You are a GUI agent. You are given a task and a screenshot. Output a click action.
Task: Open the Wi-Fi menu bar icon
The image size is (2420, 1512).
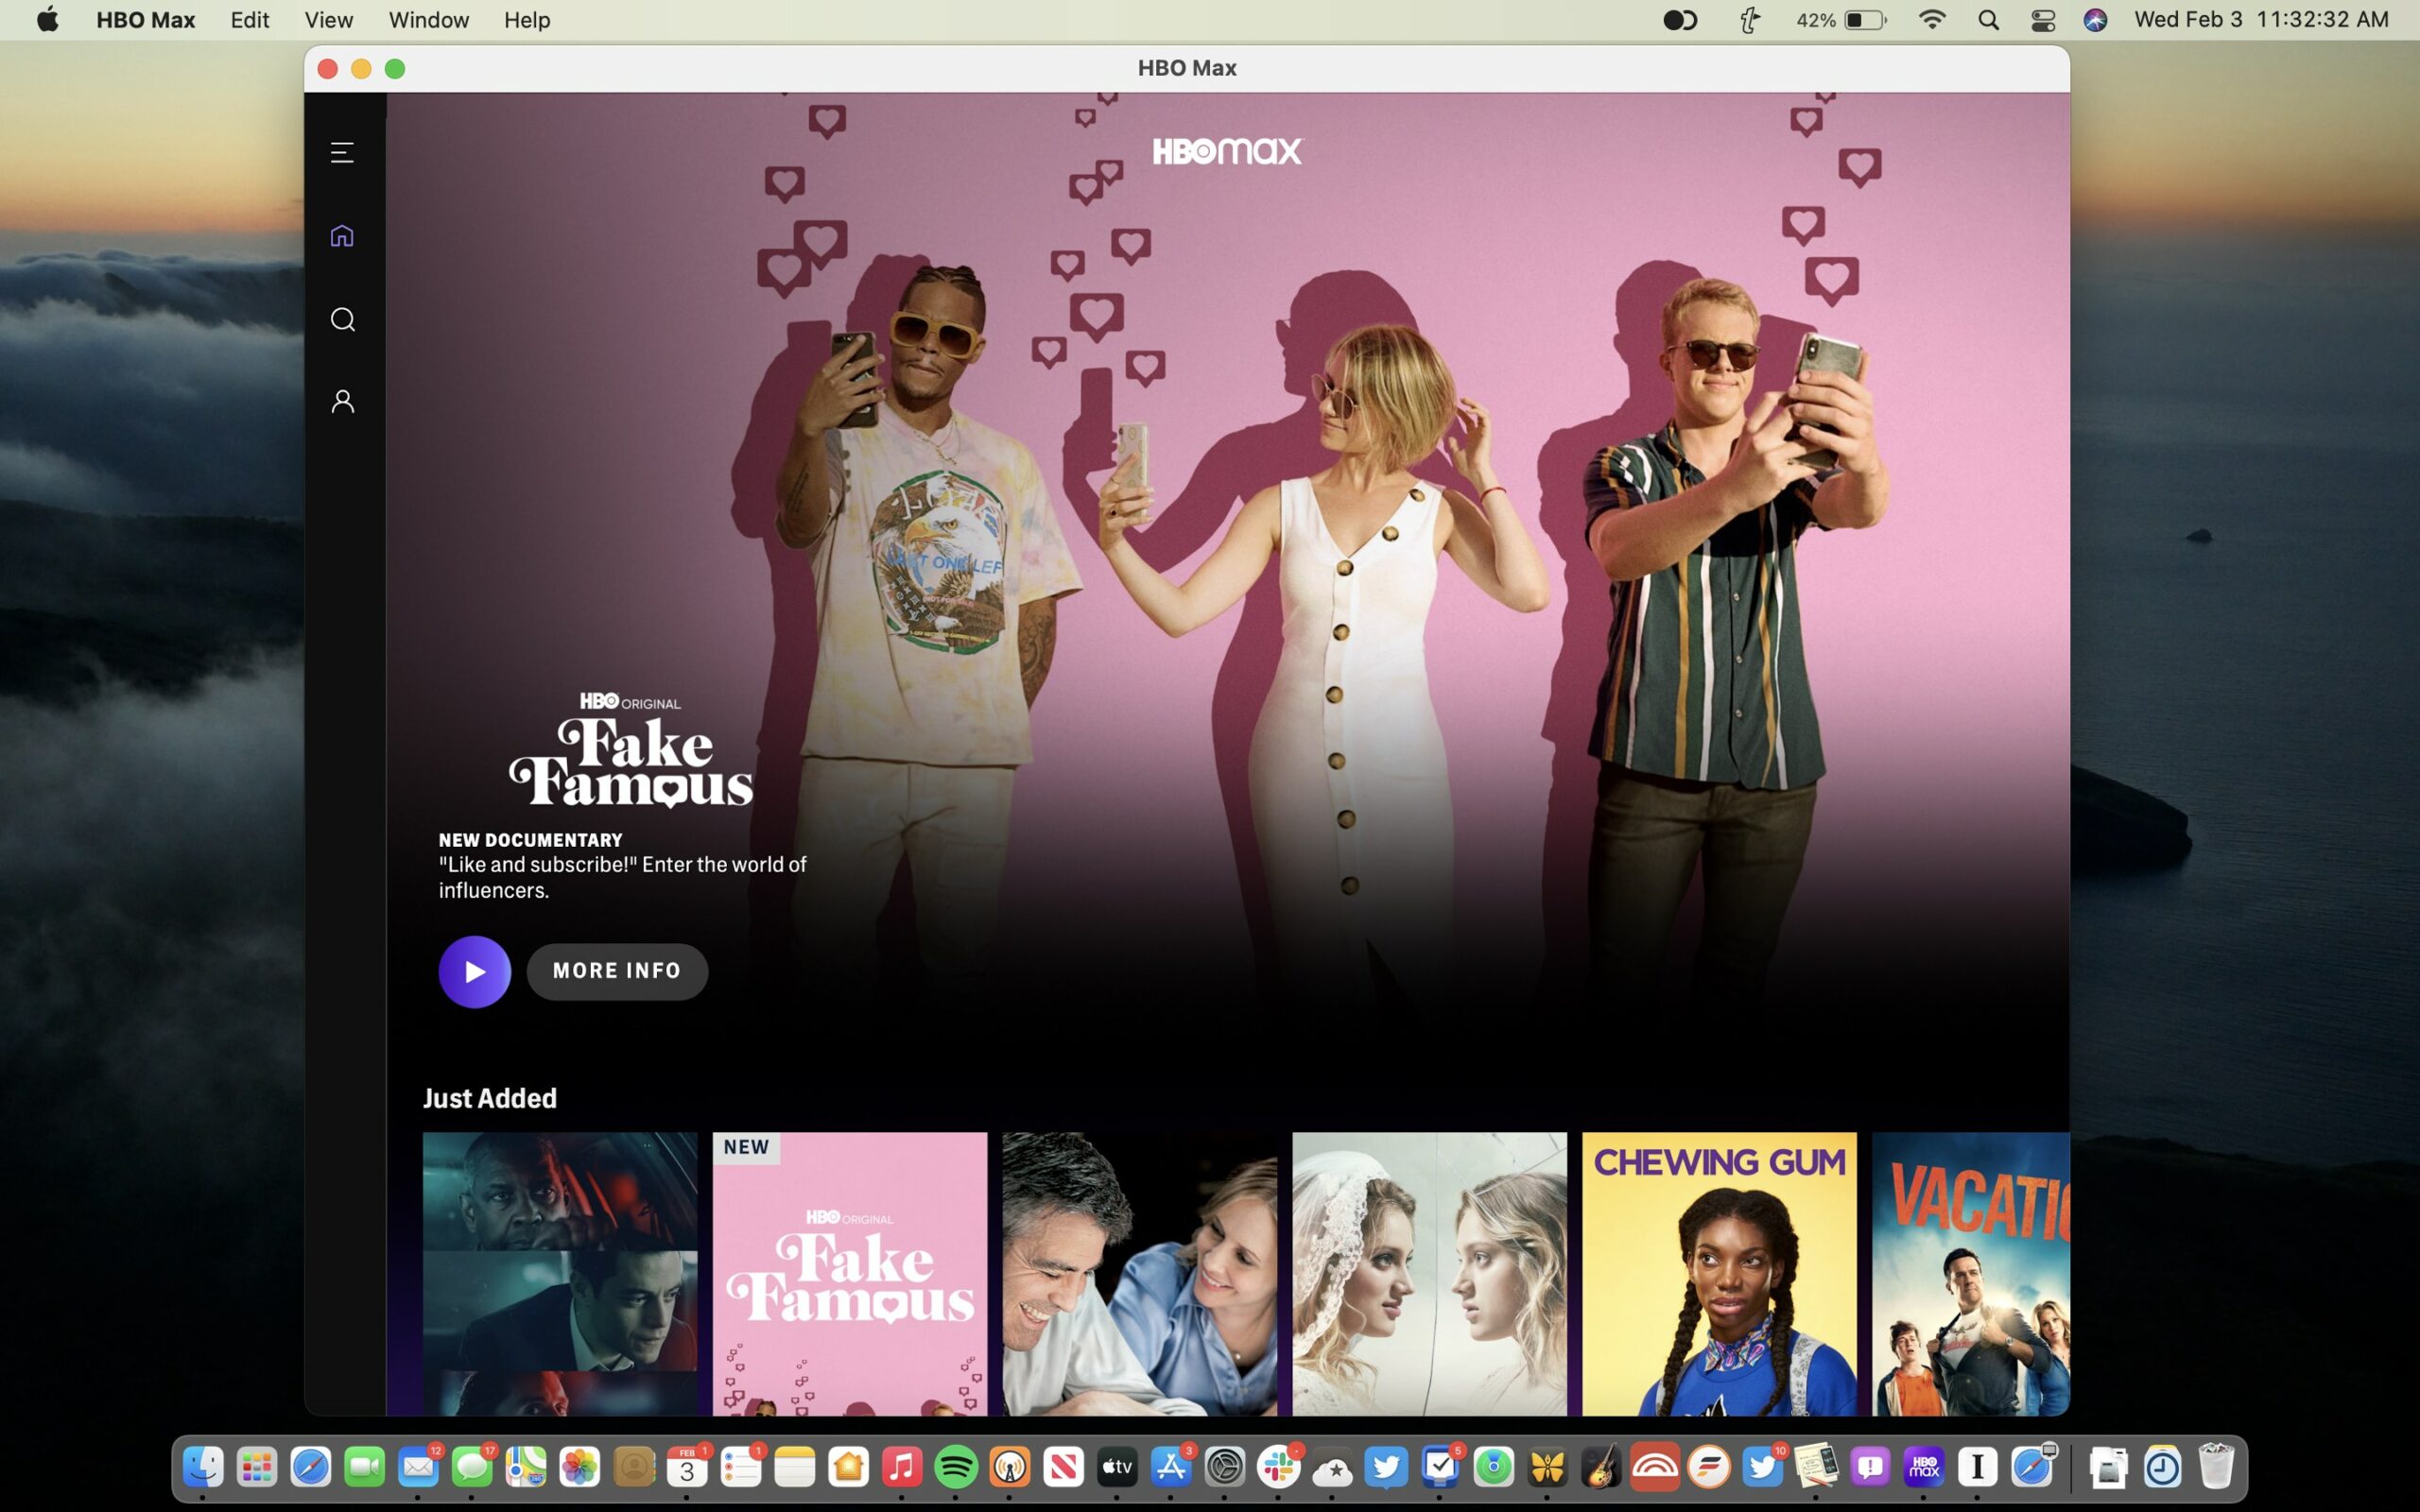click(1932, 20)
